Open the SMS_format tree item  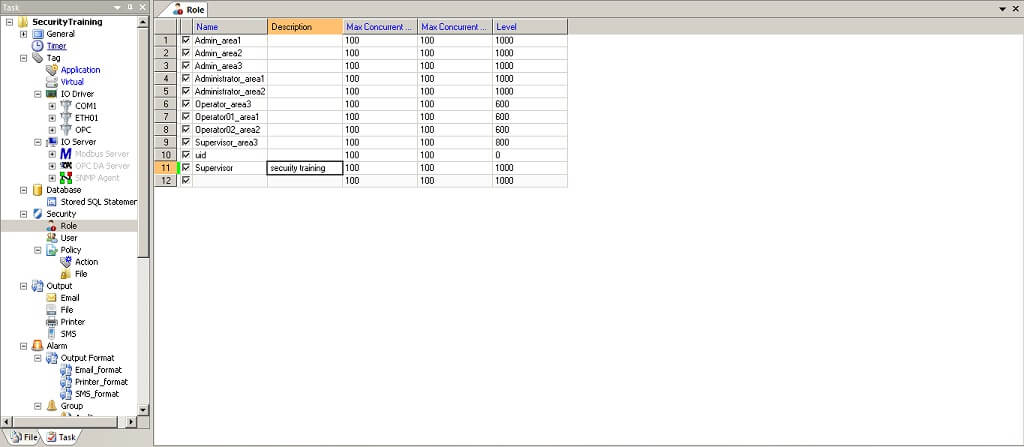[x=97, y=394]
